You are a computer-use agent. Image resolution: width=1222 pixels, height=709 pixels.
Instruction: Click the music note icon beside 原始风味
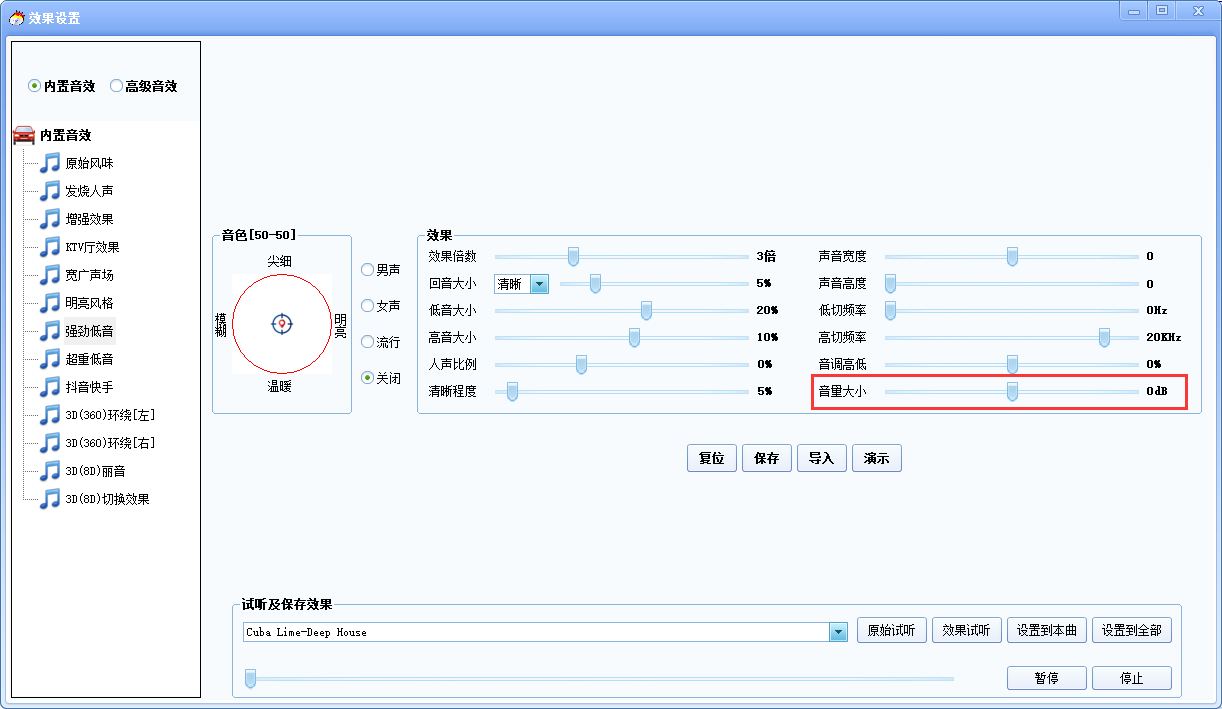pyautogui.click(x=50, y=163)
